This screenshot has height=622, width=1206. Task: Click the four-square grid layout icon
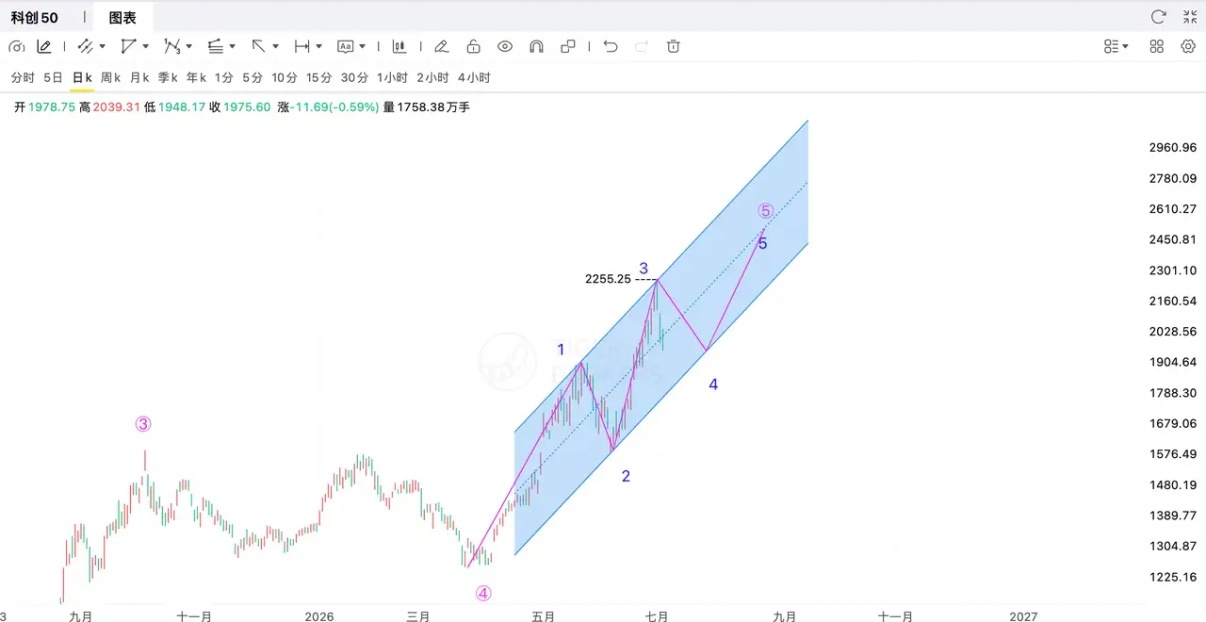pos(1157,46)
